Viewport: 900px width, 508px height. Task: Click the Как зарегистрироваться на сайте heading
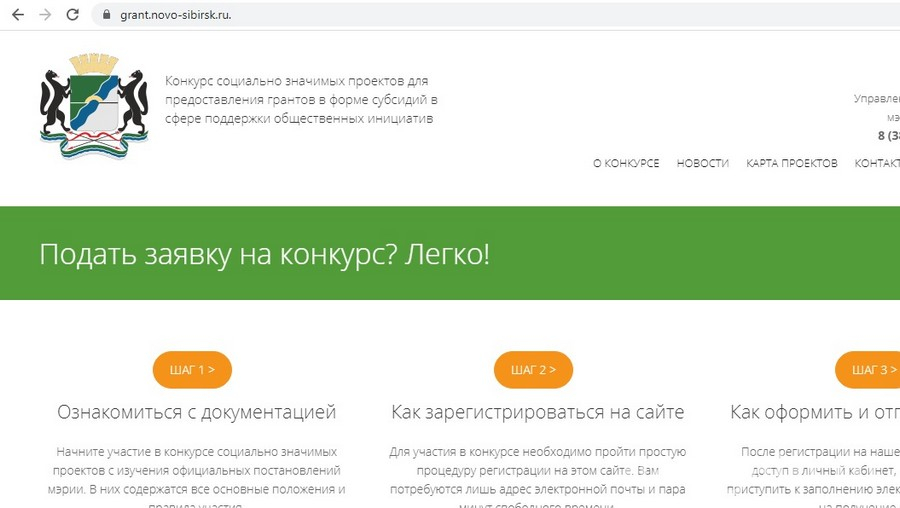point(537,412)
